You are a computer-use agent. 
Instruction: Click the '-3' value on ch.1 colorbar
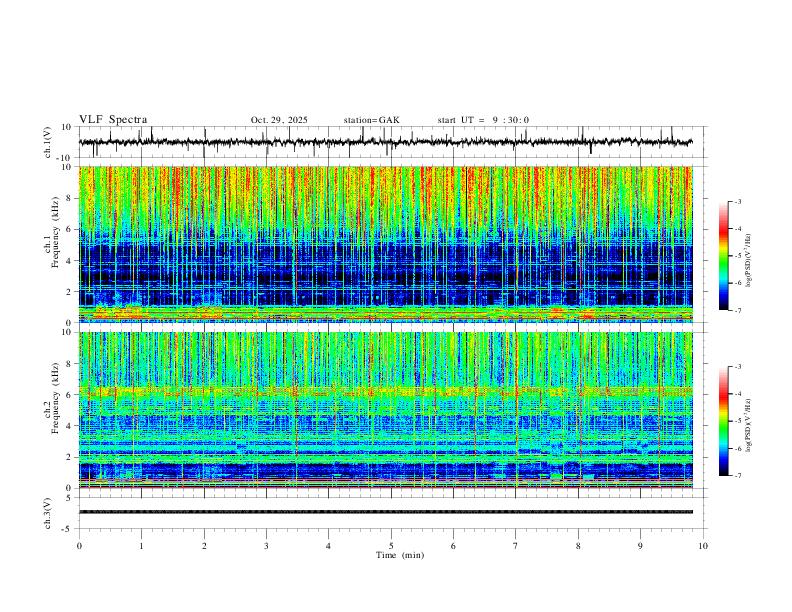click(x=738, y=202)
